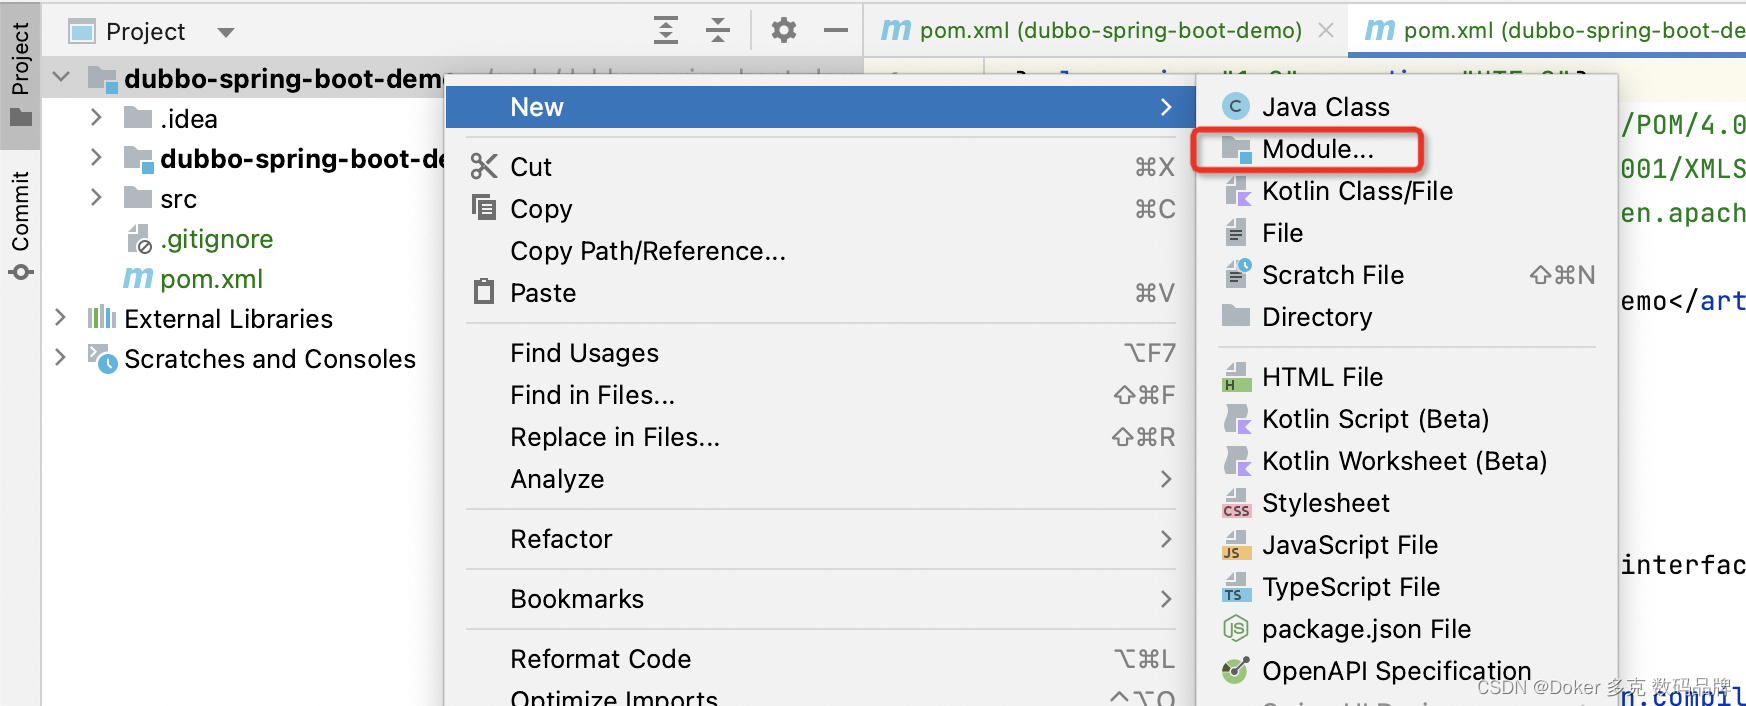Select HTML File from the New menu
Screen dimensions: 1746x706
tap(1323, 376)
